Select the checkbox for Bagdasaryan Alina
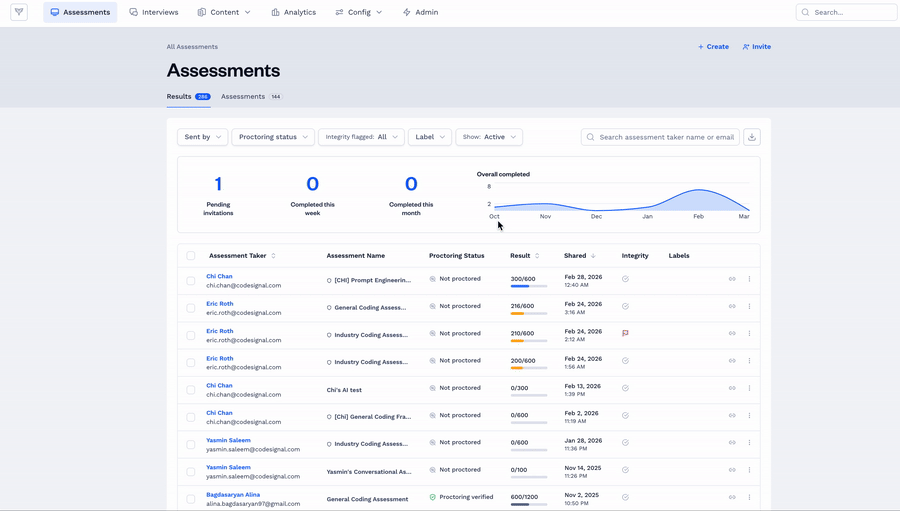The height and width of the screenshot is (511, 900). click(x=191, y=499)
